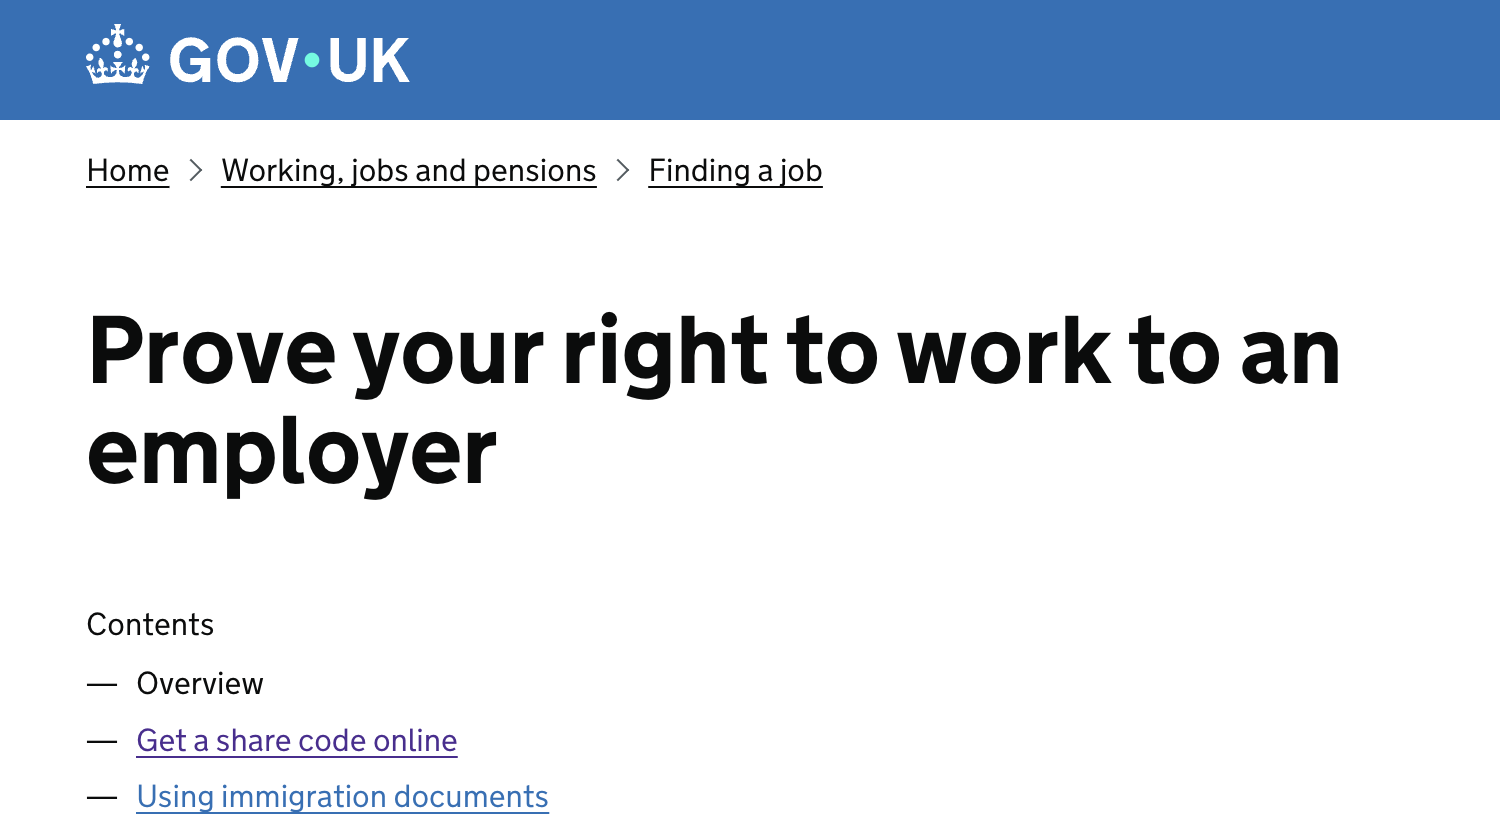Go to the Home breadcrumb link
This screenshot has width=1500, height=832.
(x=128, y=171)
